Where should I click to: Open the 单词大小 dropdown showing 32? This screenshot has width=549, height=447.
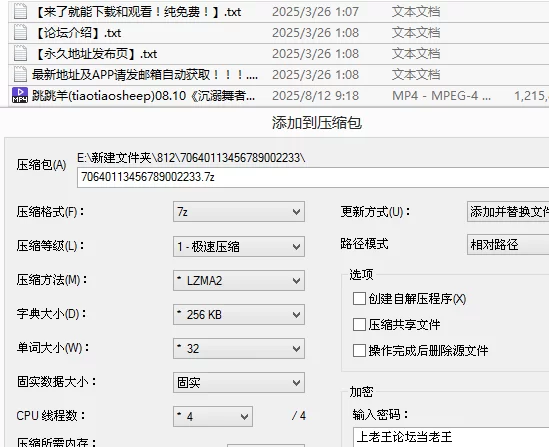pyautogui.click(x=239, y=349)
